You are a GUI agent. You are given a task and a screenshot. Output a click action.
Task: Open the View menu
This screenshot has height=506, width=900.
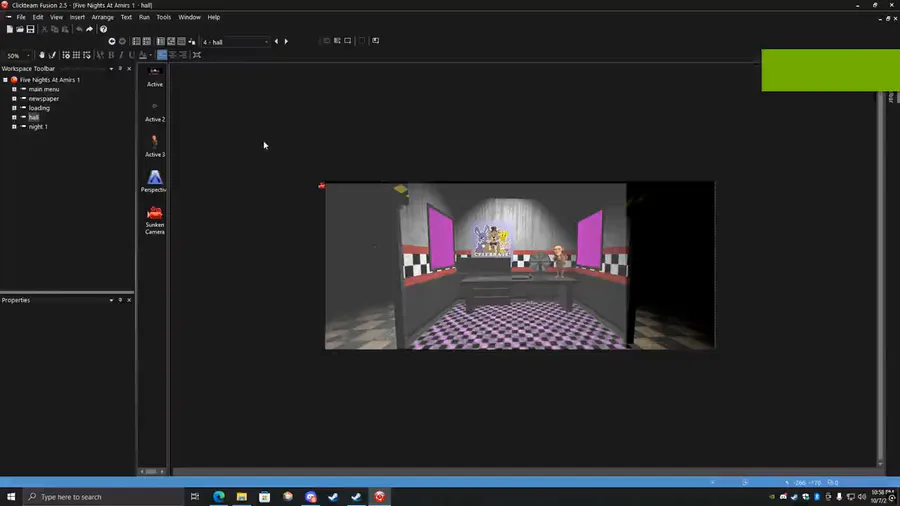pos(56,17)
